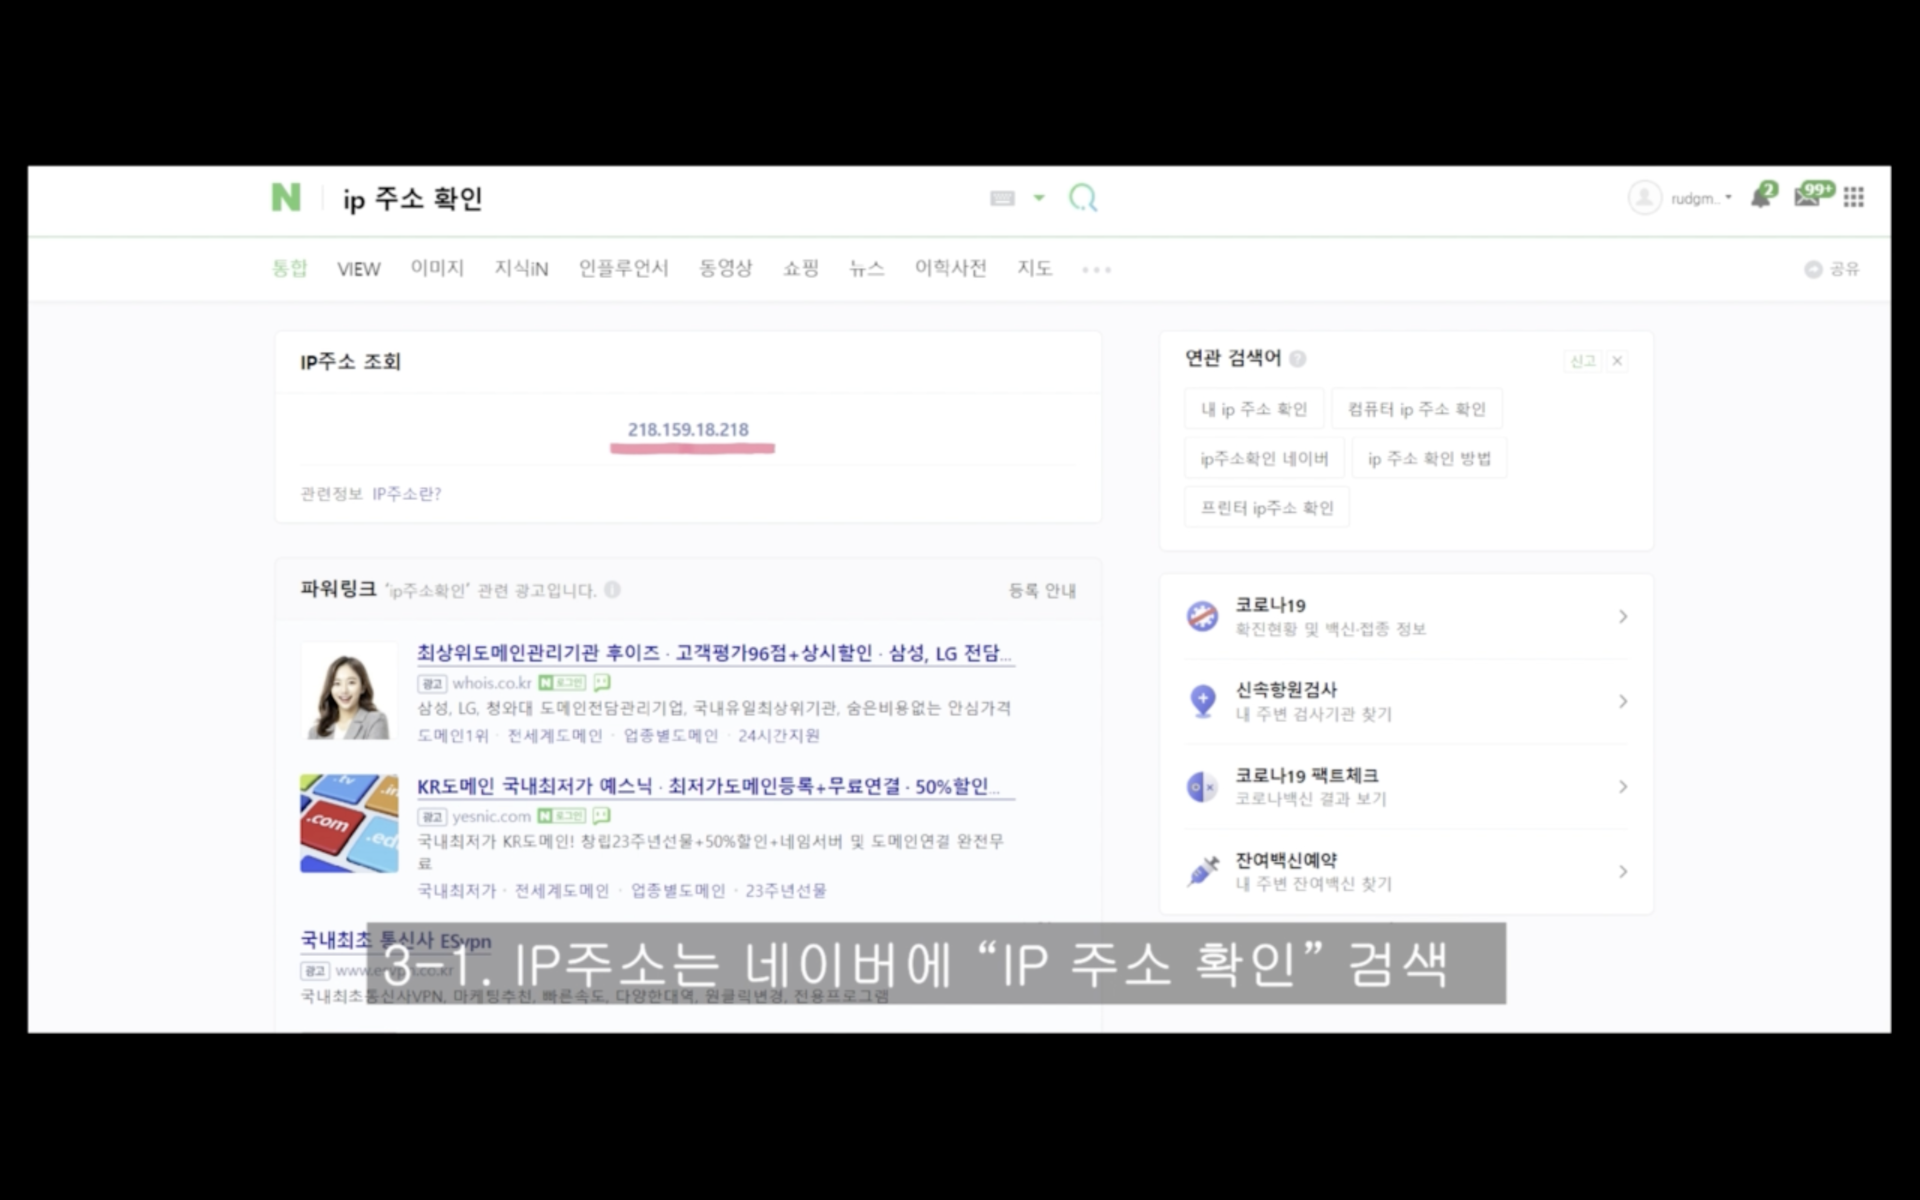
Task: Expand the 신속항원검사 row chevron
Action: click(1622, 701)
